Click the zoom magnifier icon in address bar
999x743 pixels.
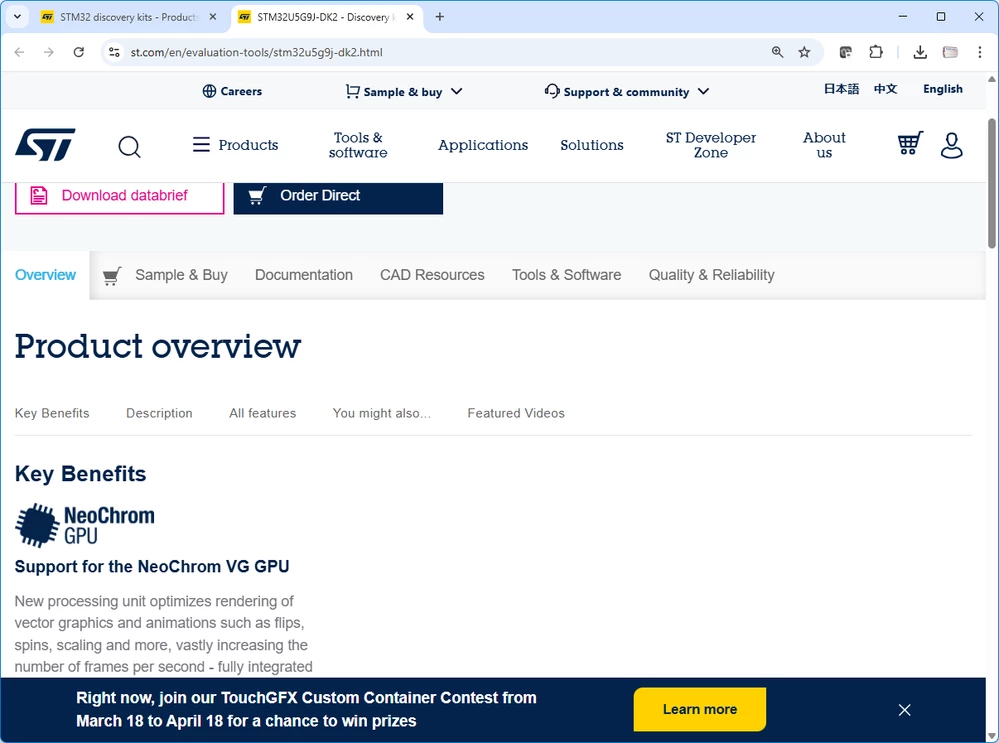(x=777, y=52)
